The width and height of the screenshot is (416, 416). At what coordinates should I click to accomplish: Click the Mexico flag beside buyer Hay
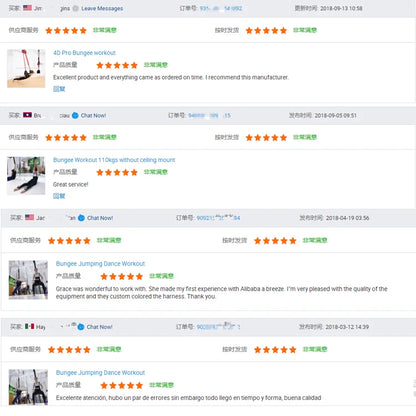click(x=30, y=326)
